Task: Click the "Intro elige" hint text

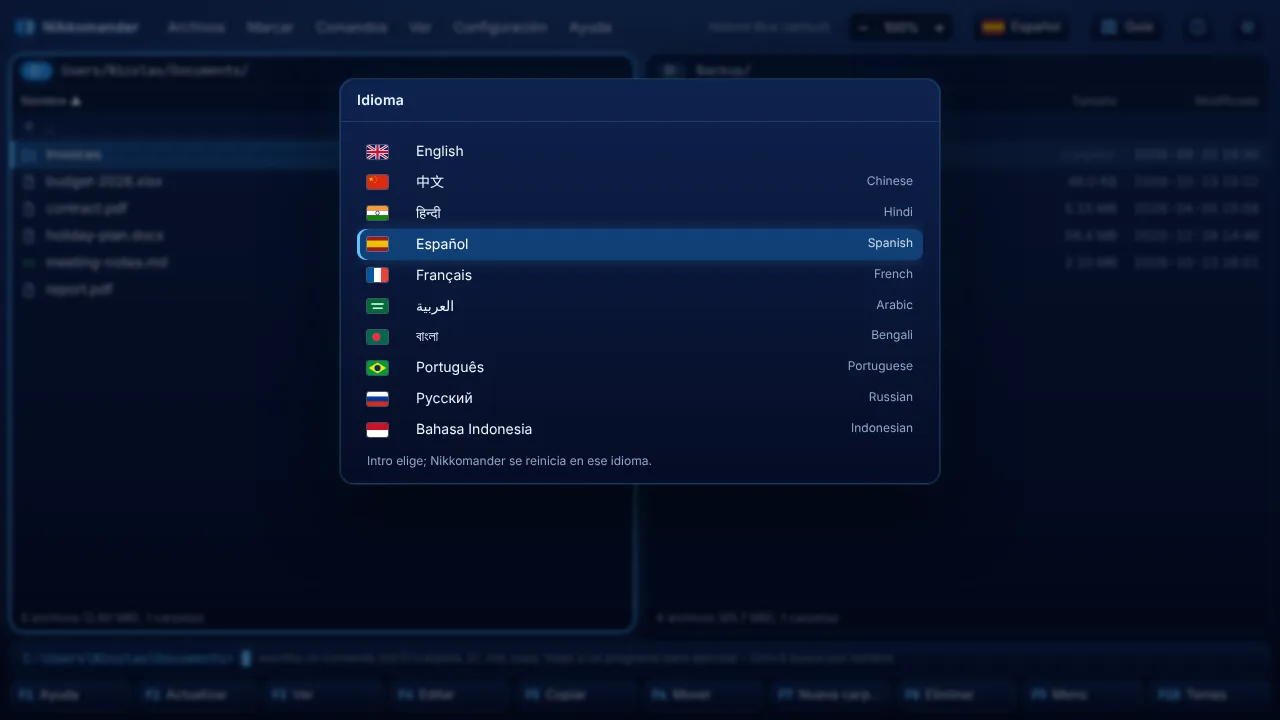Action: tap(509, 461)
